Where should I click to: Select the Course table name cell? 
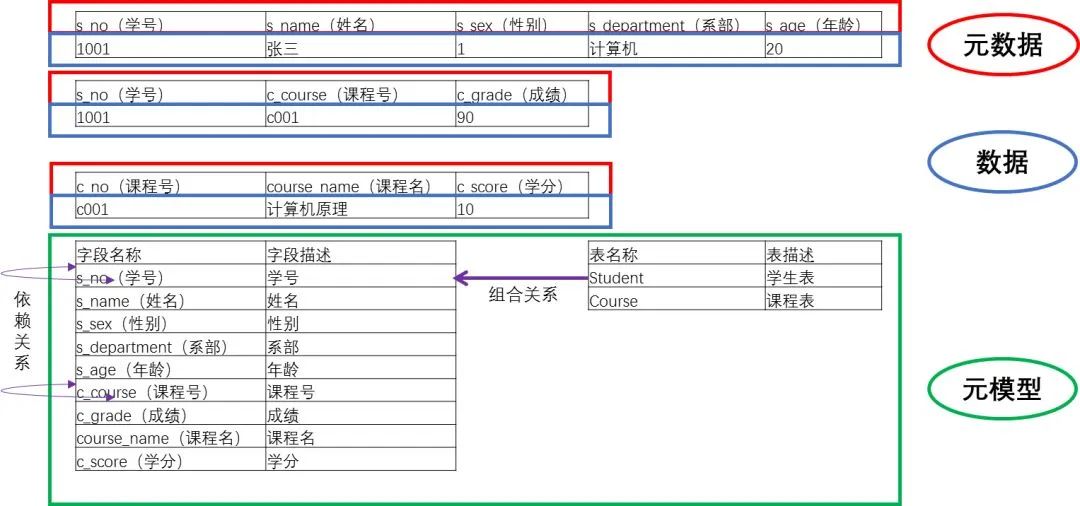pos(676,299)
